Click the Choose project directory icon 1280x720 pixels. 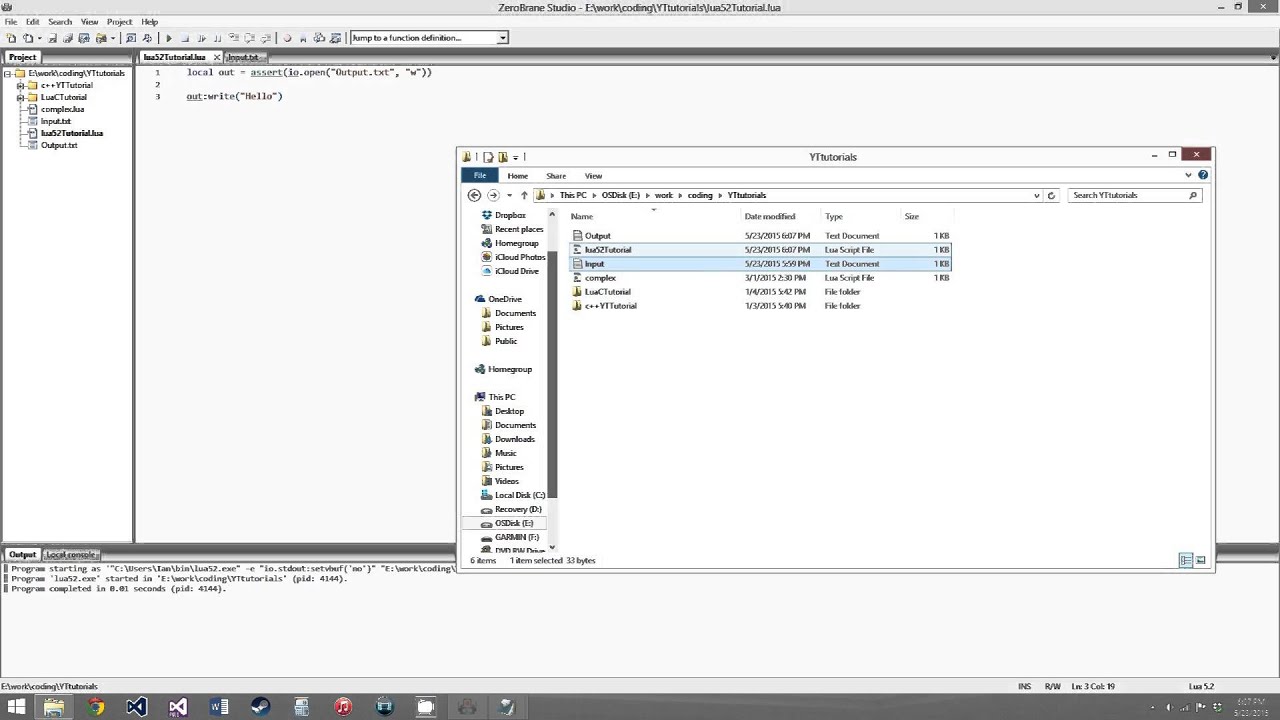click(100, 38)
